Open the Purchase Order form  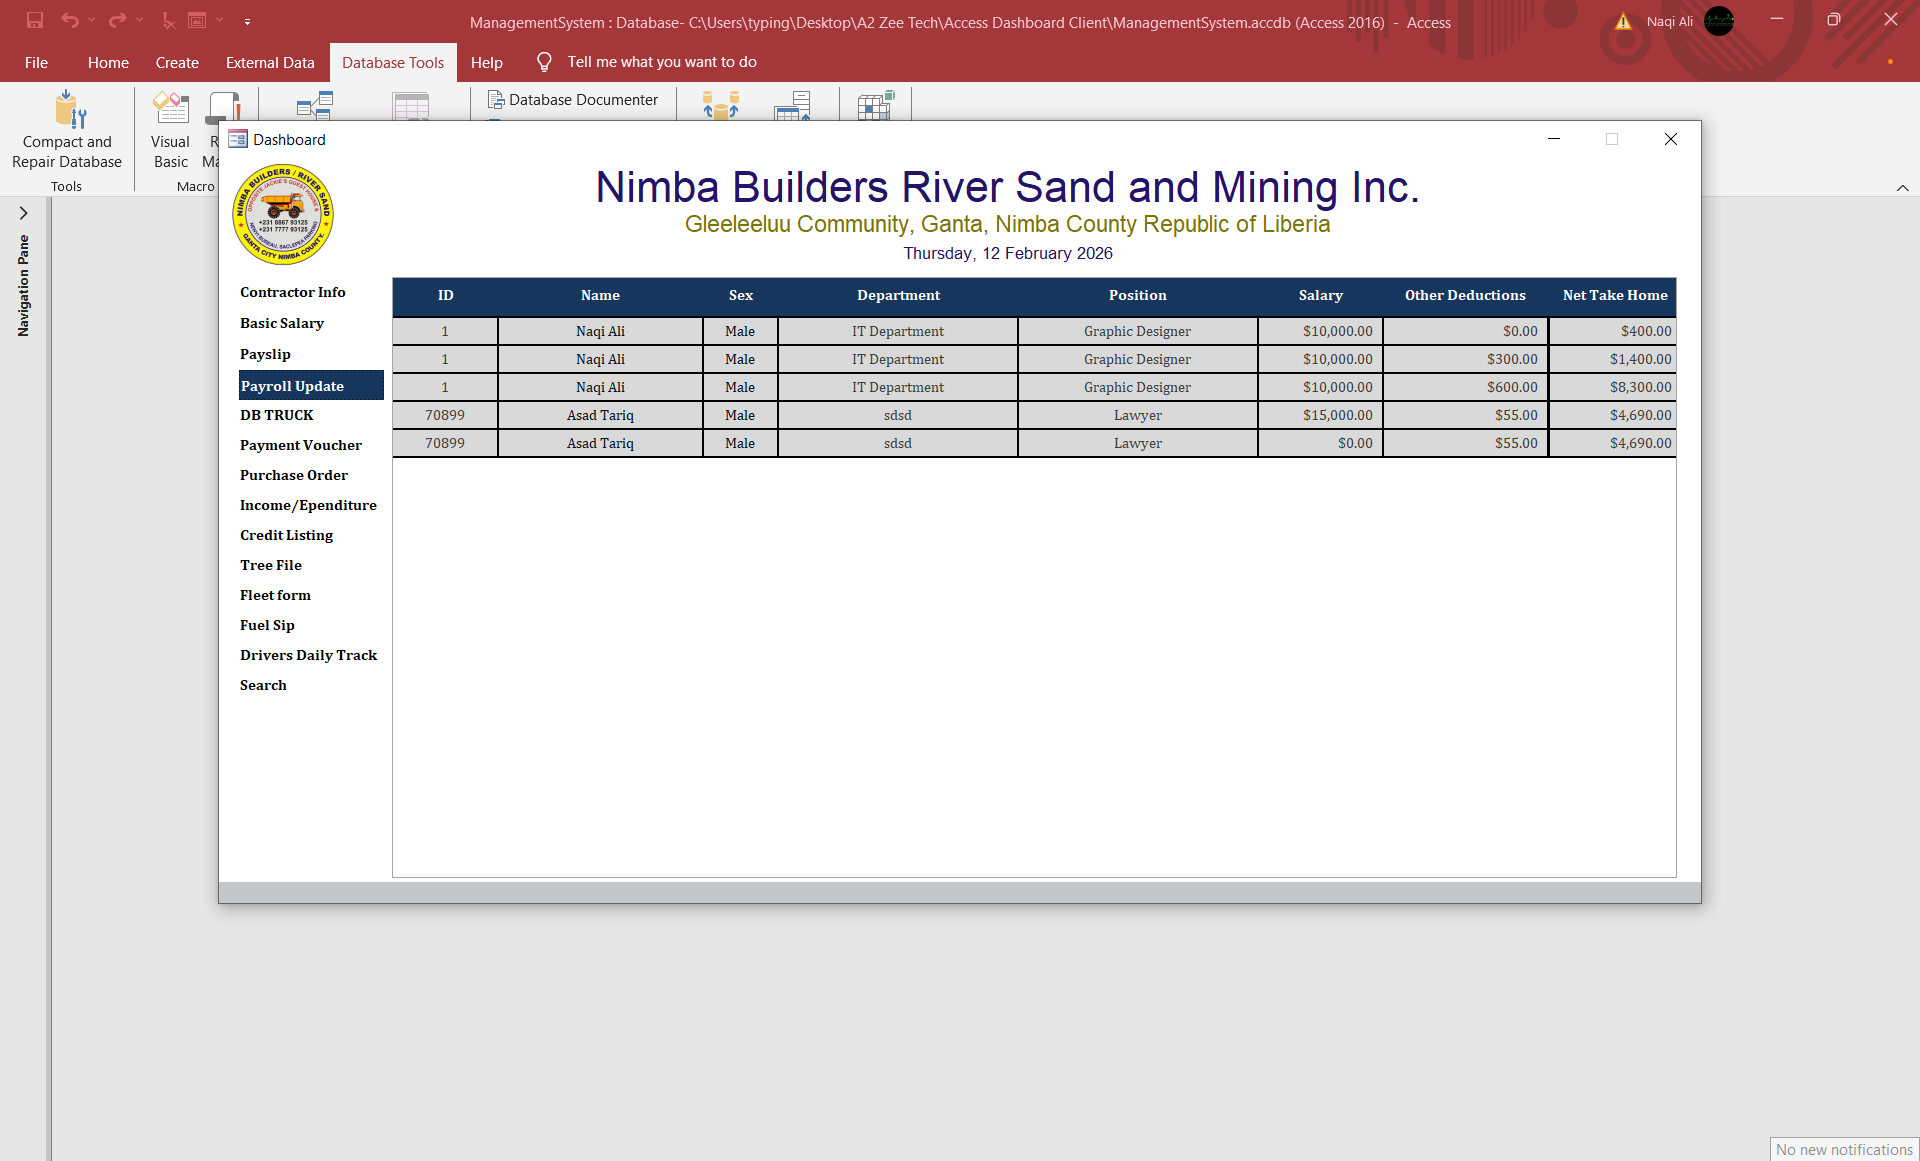[x=294, y=475]
